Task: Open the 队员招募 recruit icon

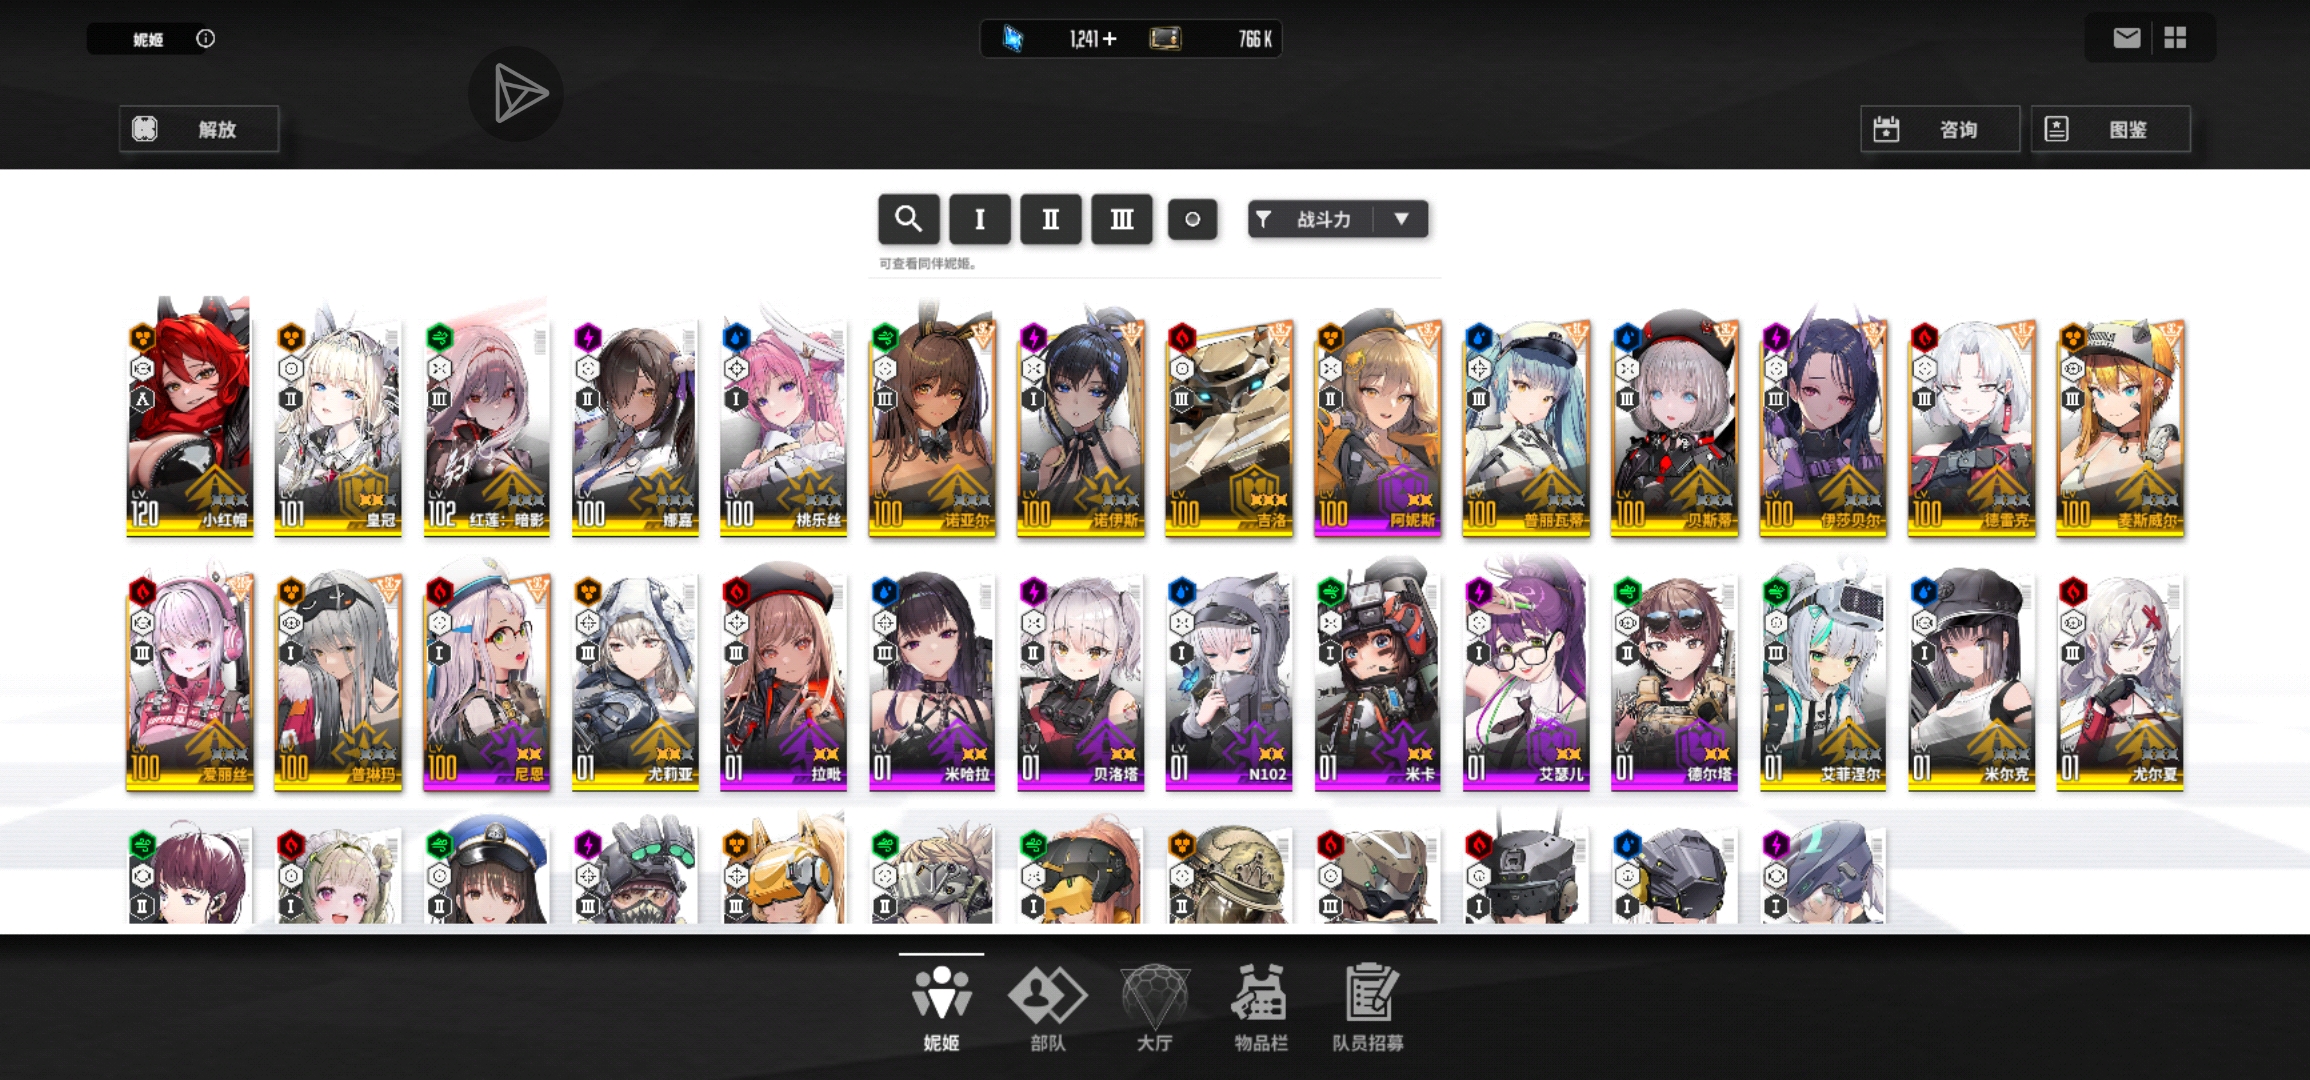Action: point(1368,1007)
